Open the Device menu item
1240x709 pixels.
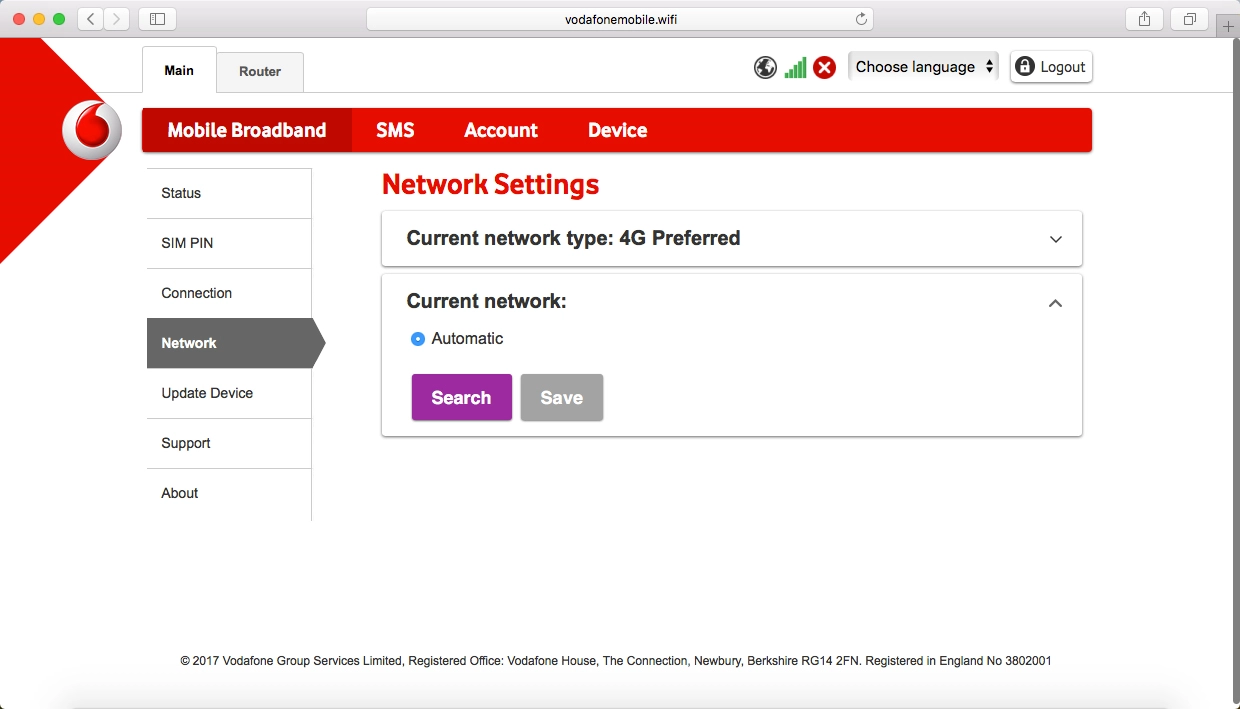617,130
